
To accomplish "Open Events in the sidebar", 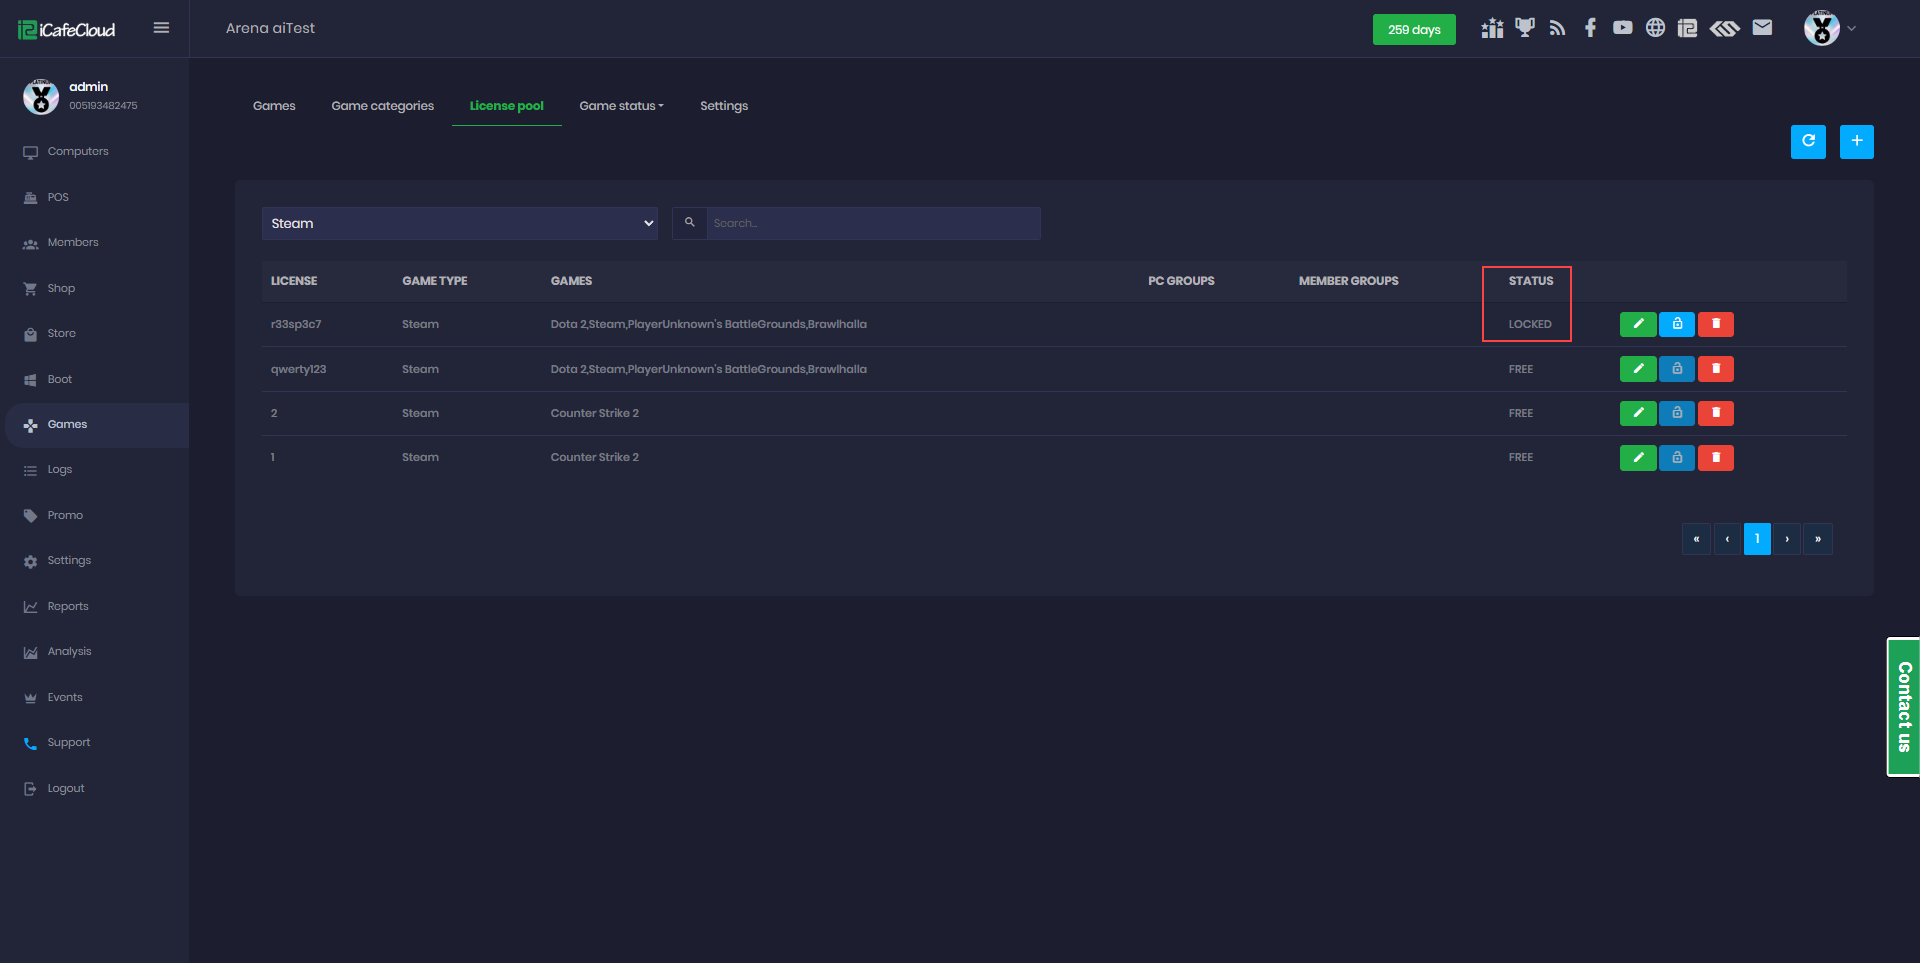I will pos(65,698).
